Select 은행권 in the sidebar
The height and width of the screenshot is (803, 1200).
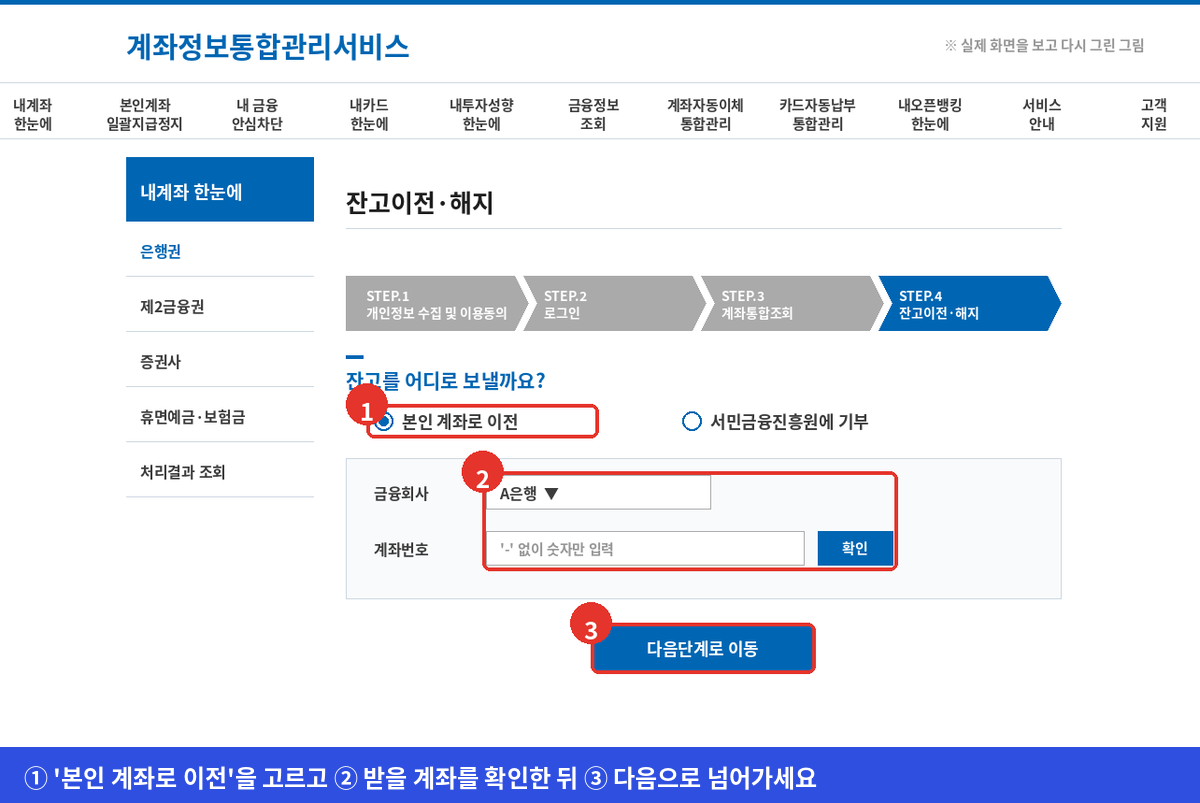pos(220,252)
